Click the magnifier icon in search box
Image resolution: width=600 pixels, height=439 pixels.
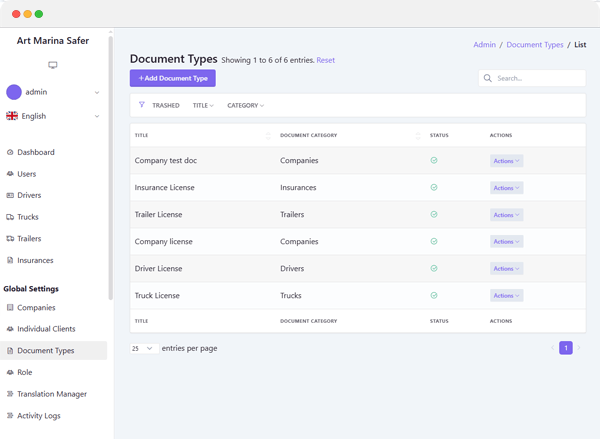pyautogui.click(x=488, y=78)
